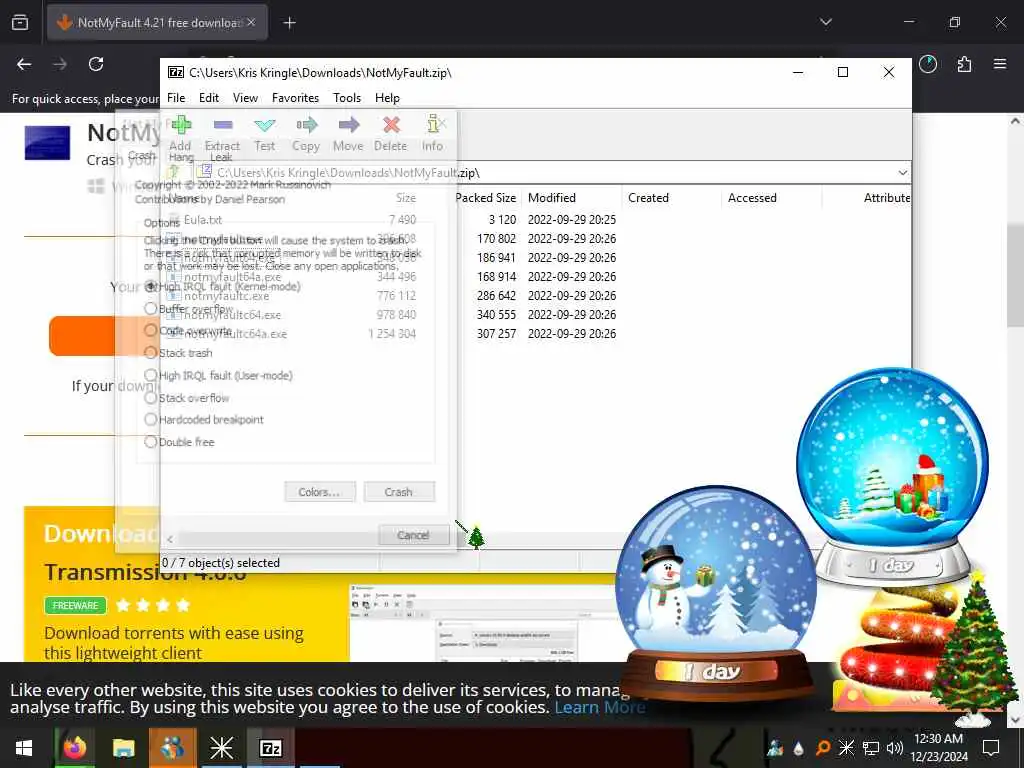Sort by Accessed column header
Viewport: 1024px width, 768px height.
pyautogui.click(x=771, y=198)
